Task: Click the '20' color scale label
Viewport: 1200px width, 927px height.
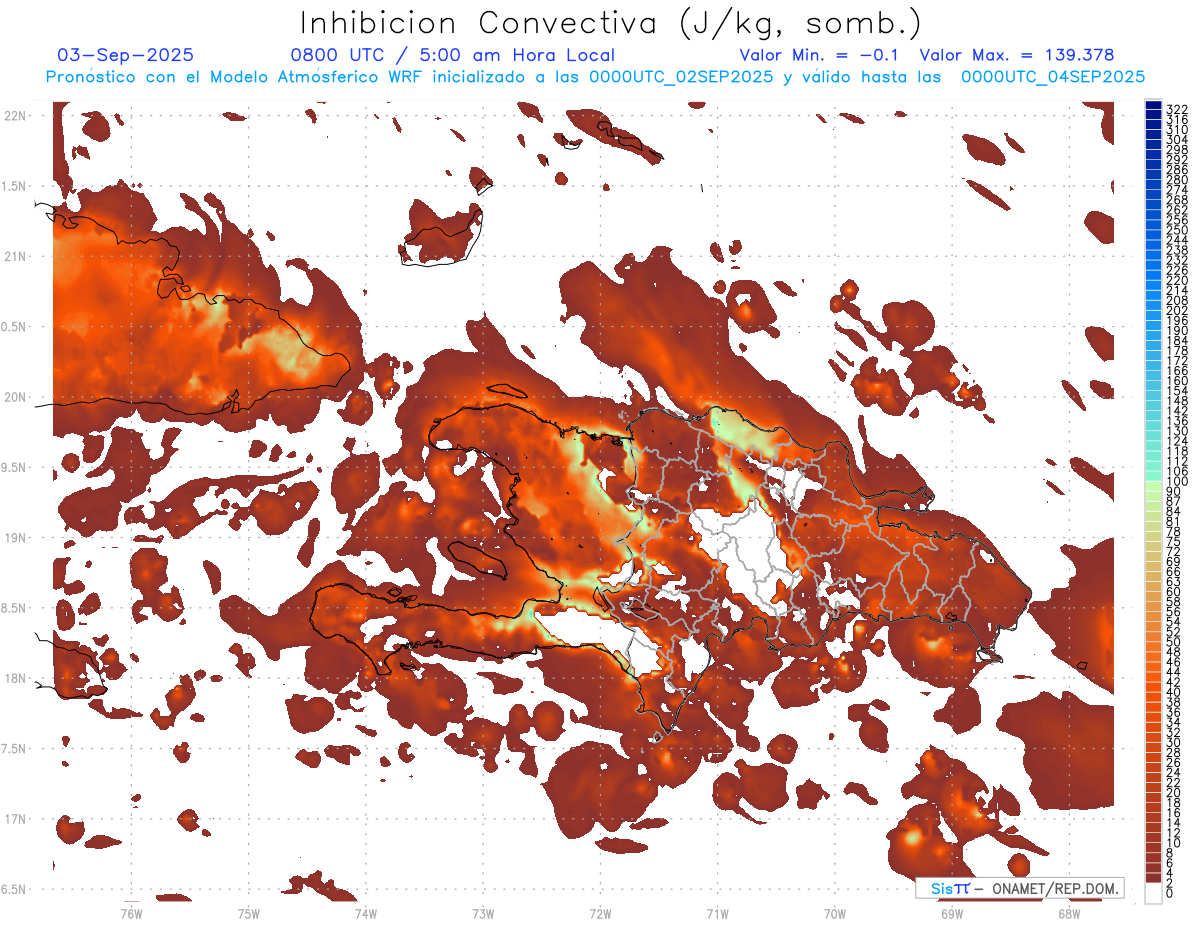Action: tap(1174, 793)
